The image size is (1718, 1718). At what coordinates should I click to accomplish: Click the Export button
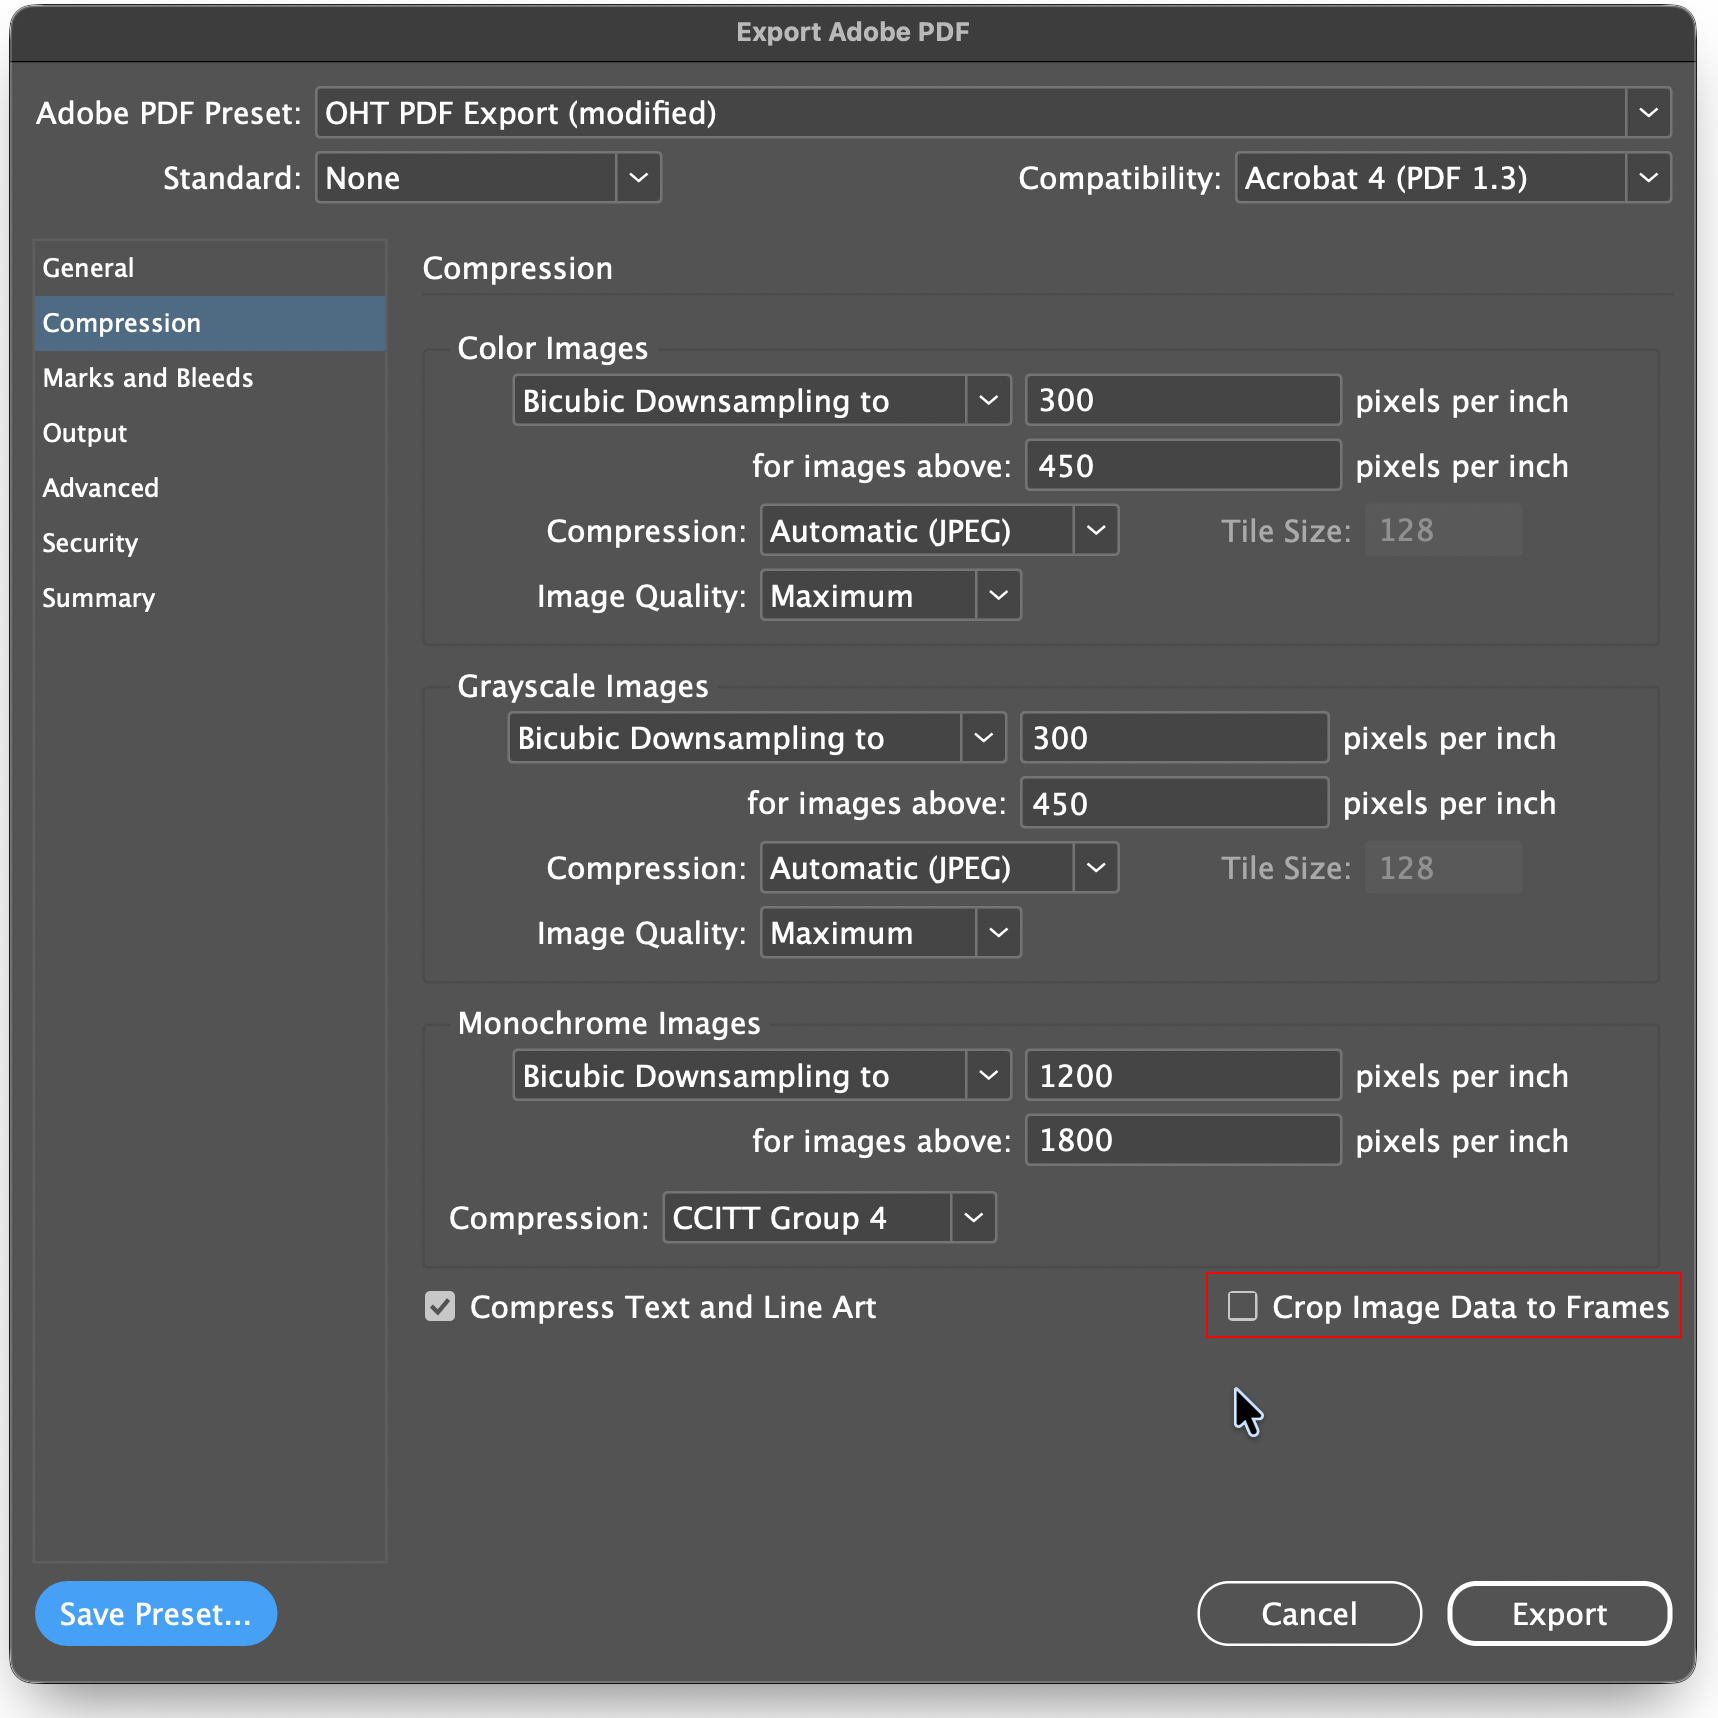1558,1613
